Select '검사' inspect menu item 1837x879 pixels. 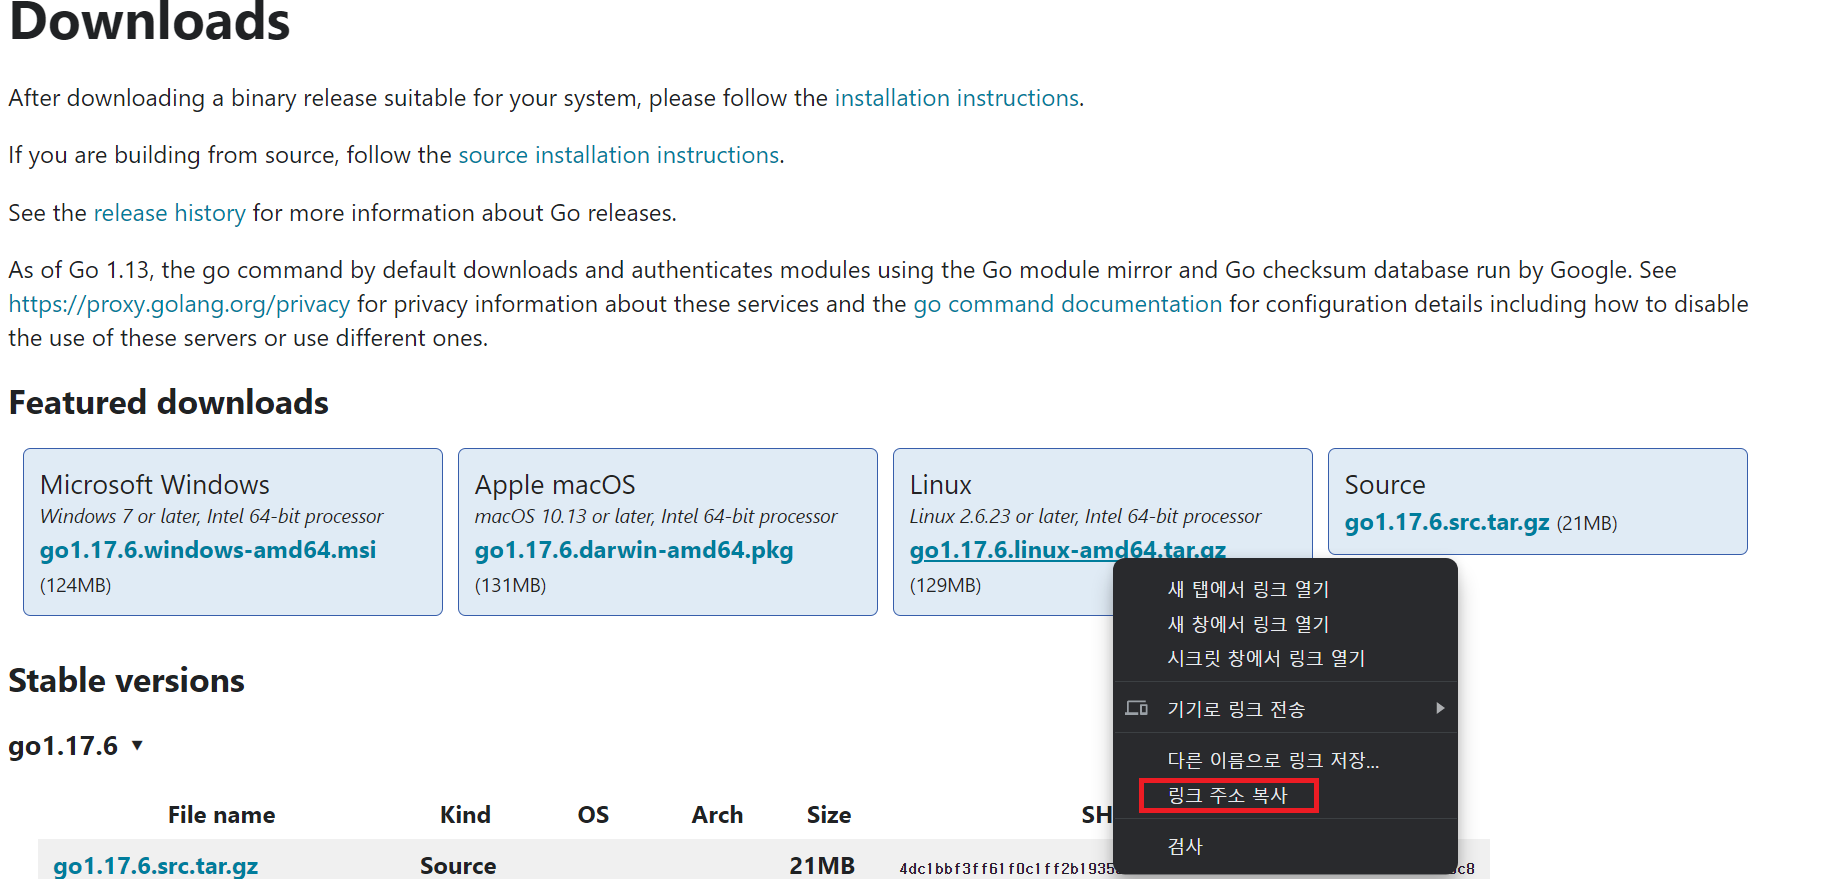point(1285,846)
